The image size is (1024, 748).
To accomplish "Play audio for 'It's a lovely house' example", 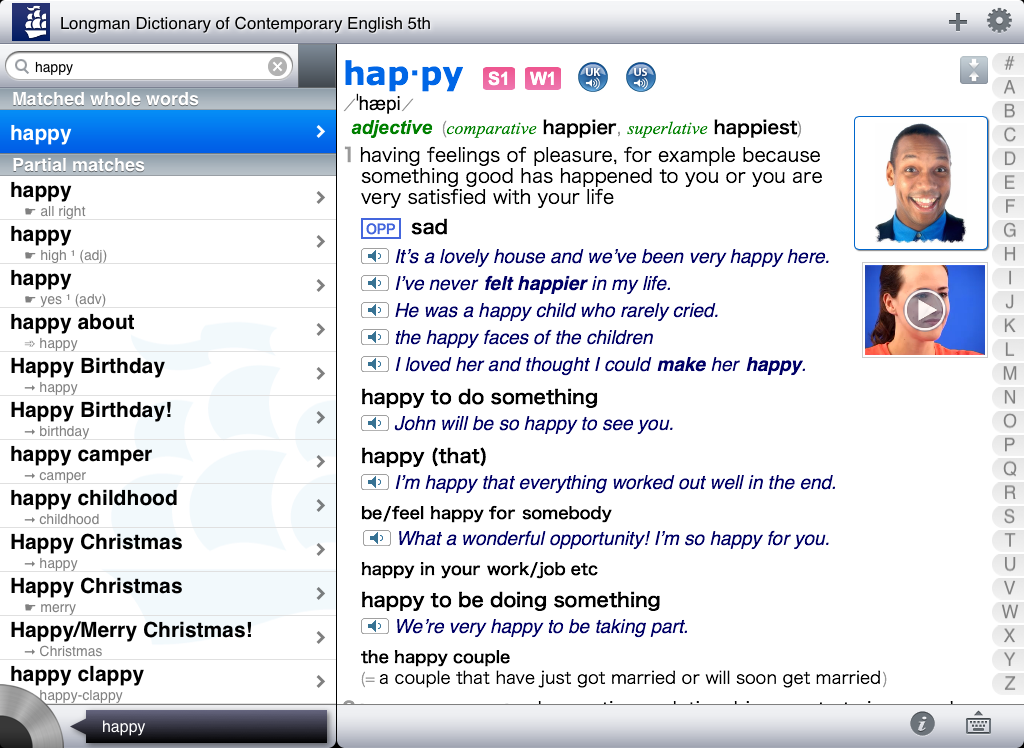I will [x=375, y=256].
